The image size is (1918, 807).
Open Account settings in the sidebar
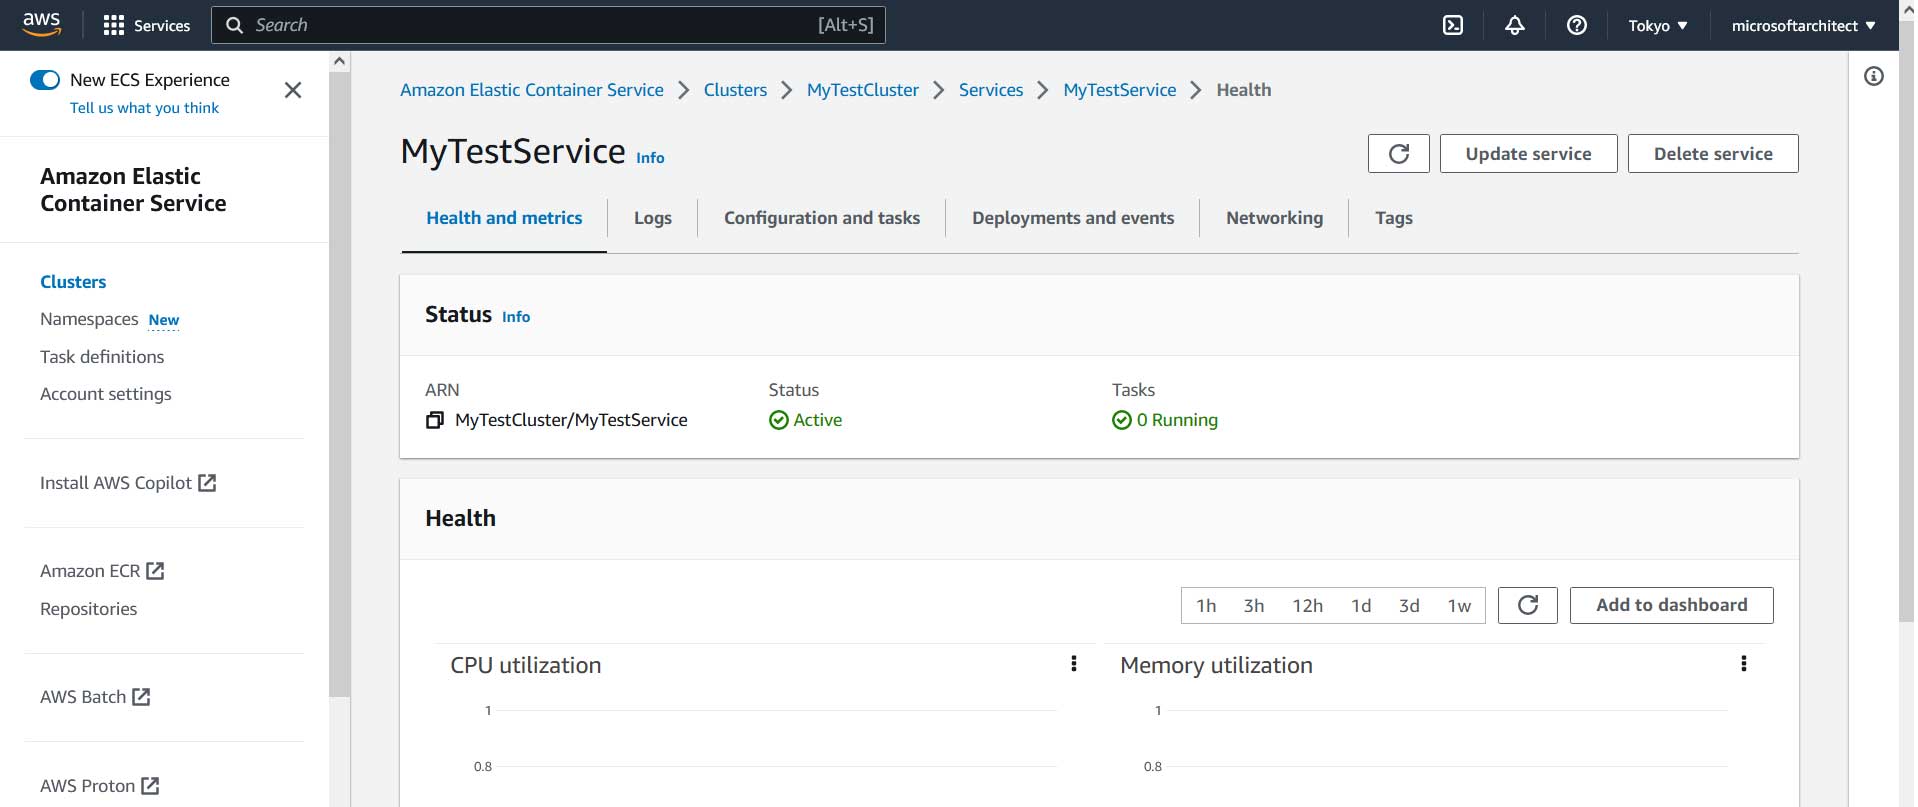coord(106,394)
